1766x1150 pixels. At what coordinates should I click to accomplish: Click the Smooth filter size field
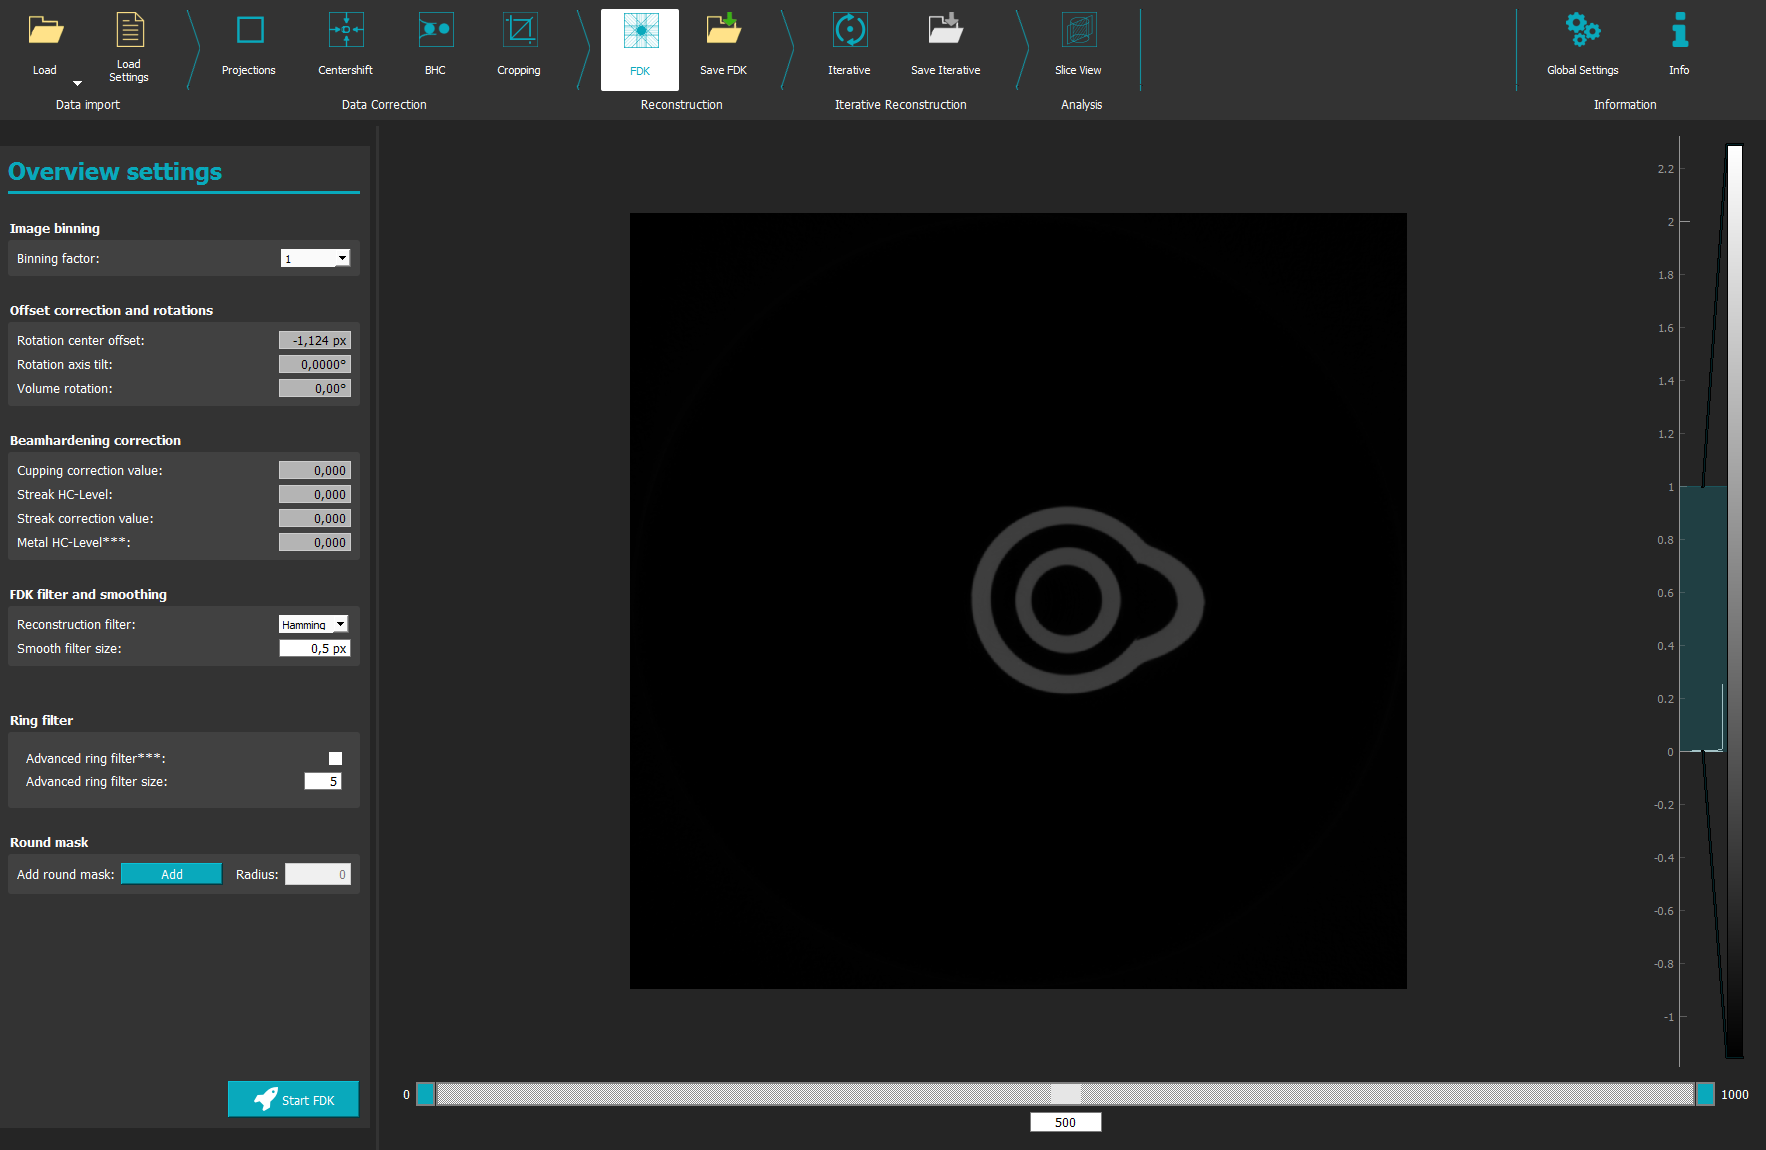pos(315,649)
